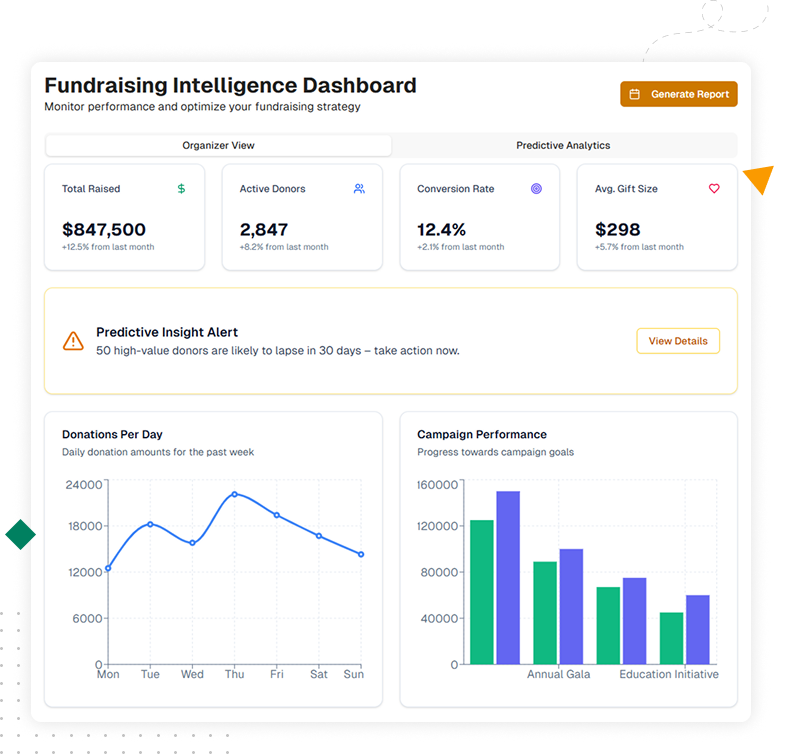Viewport: 785px width, 754px height.
Task: Select the $847,500 Total Raised value
Action: [x=104, y=229]
